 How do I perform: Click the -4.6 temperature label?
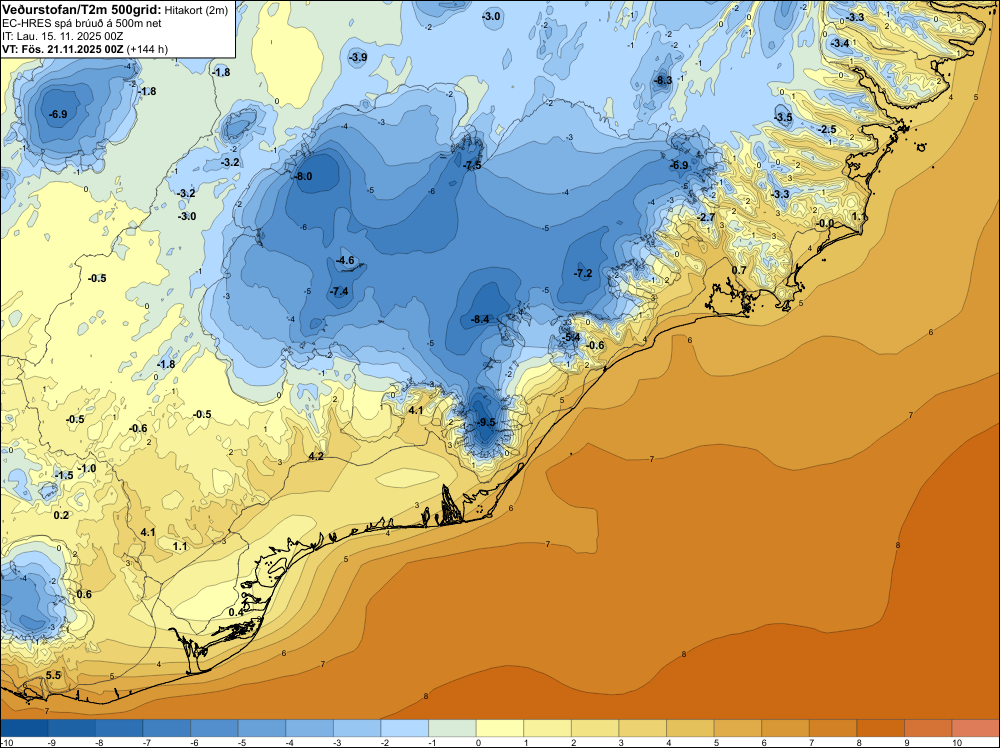344,260
